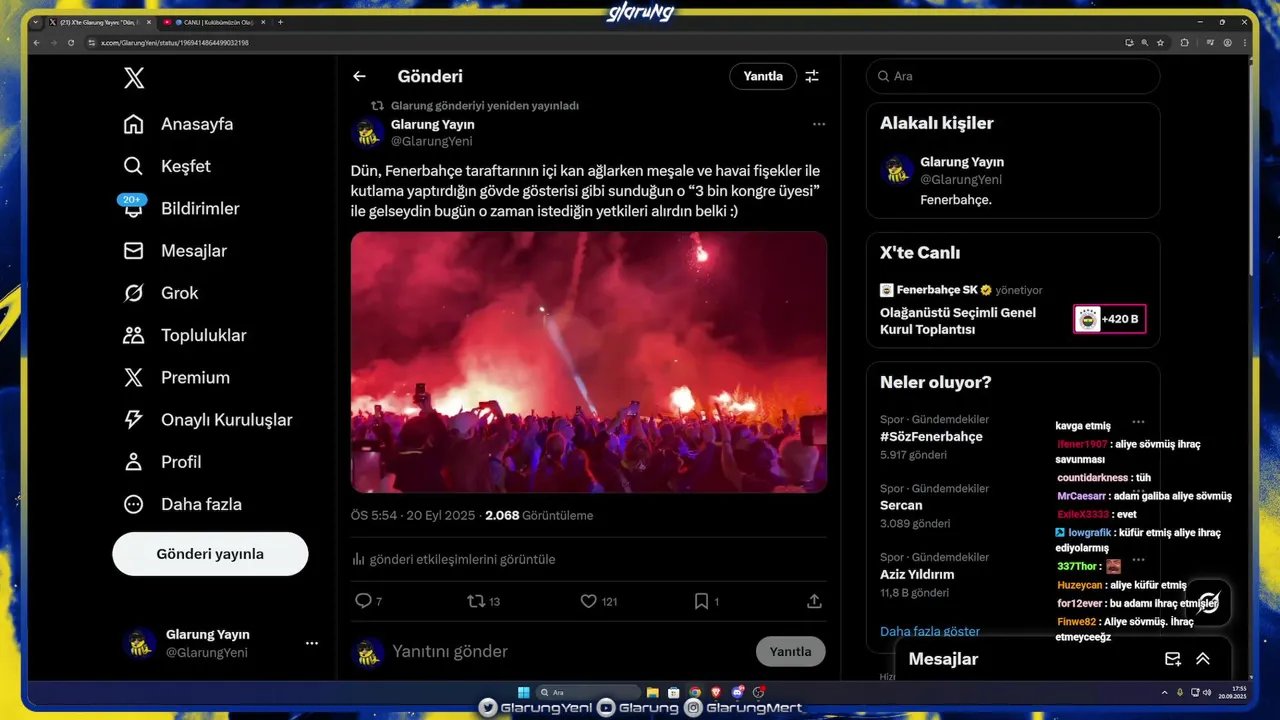Open Premium page in sidebar
The image size is (1280, 720).
click(176, 377)
